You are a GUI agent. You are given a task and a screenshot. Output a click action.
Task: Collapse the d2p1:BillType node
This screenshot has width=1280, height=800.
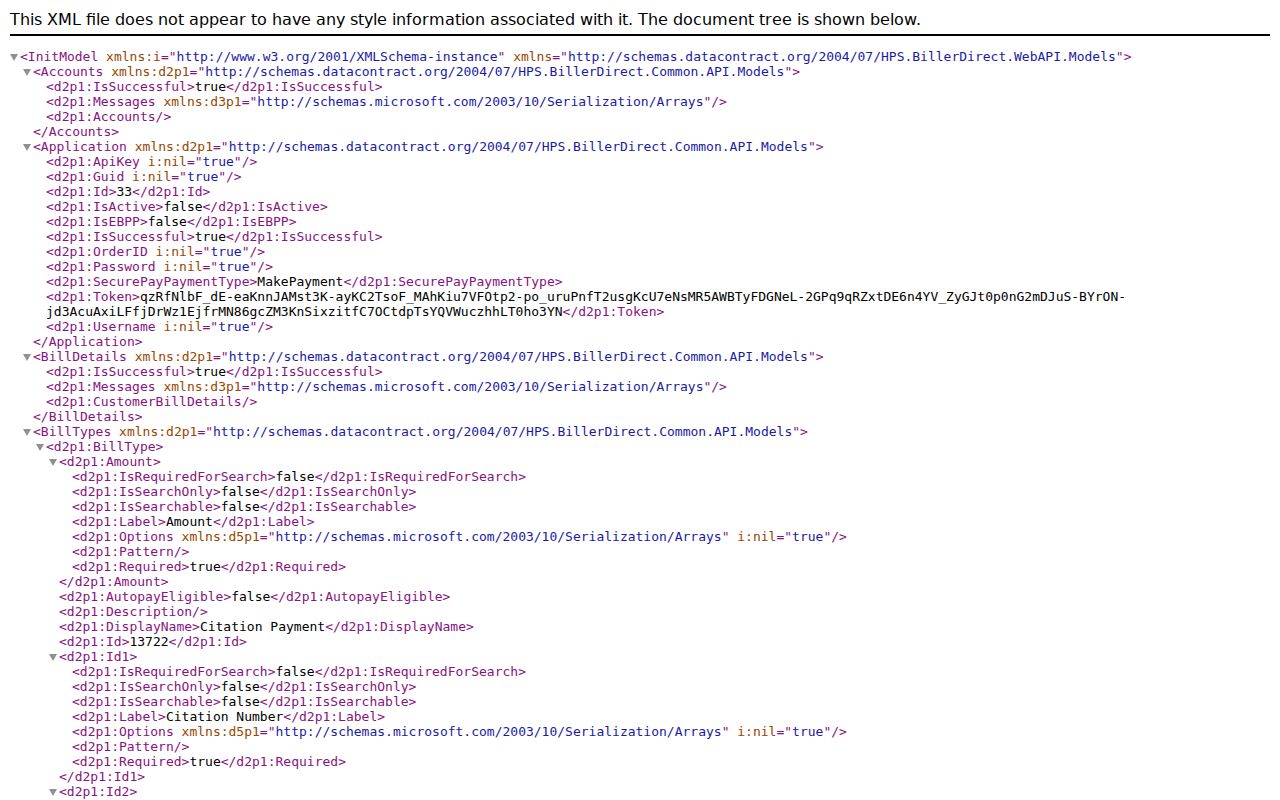pos(40,447)
